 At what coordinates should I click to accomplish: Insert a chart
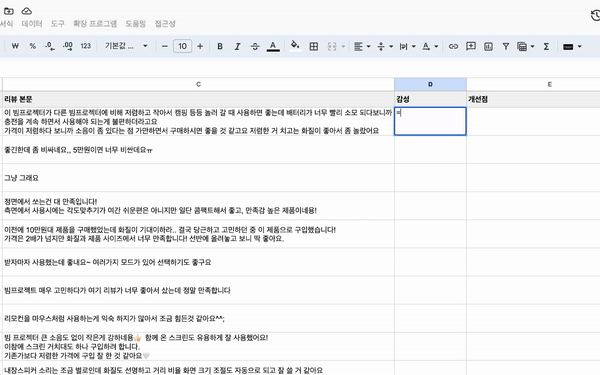coord(488,46)
